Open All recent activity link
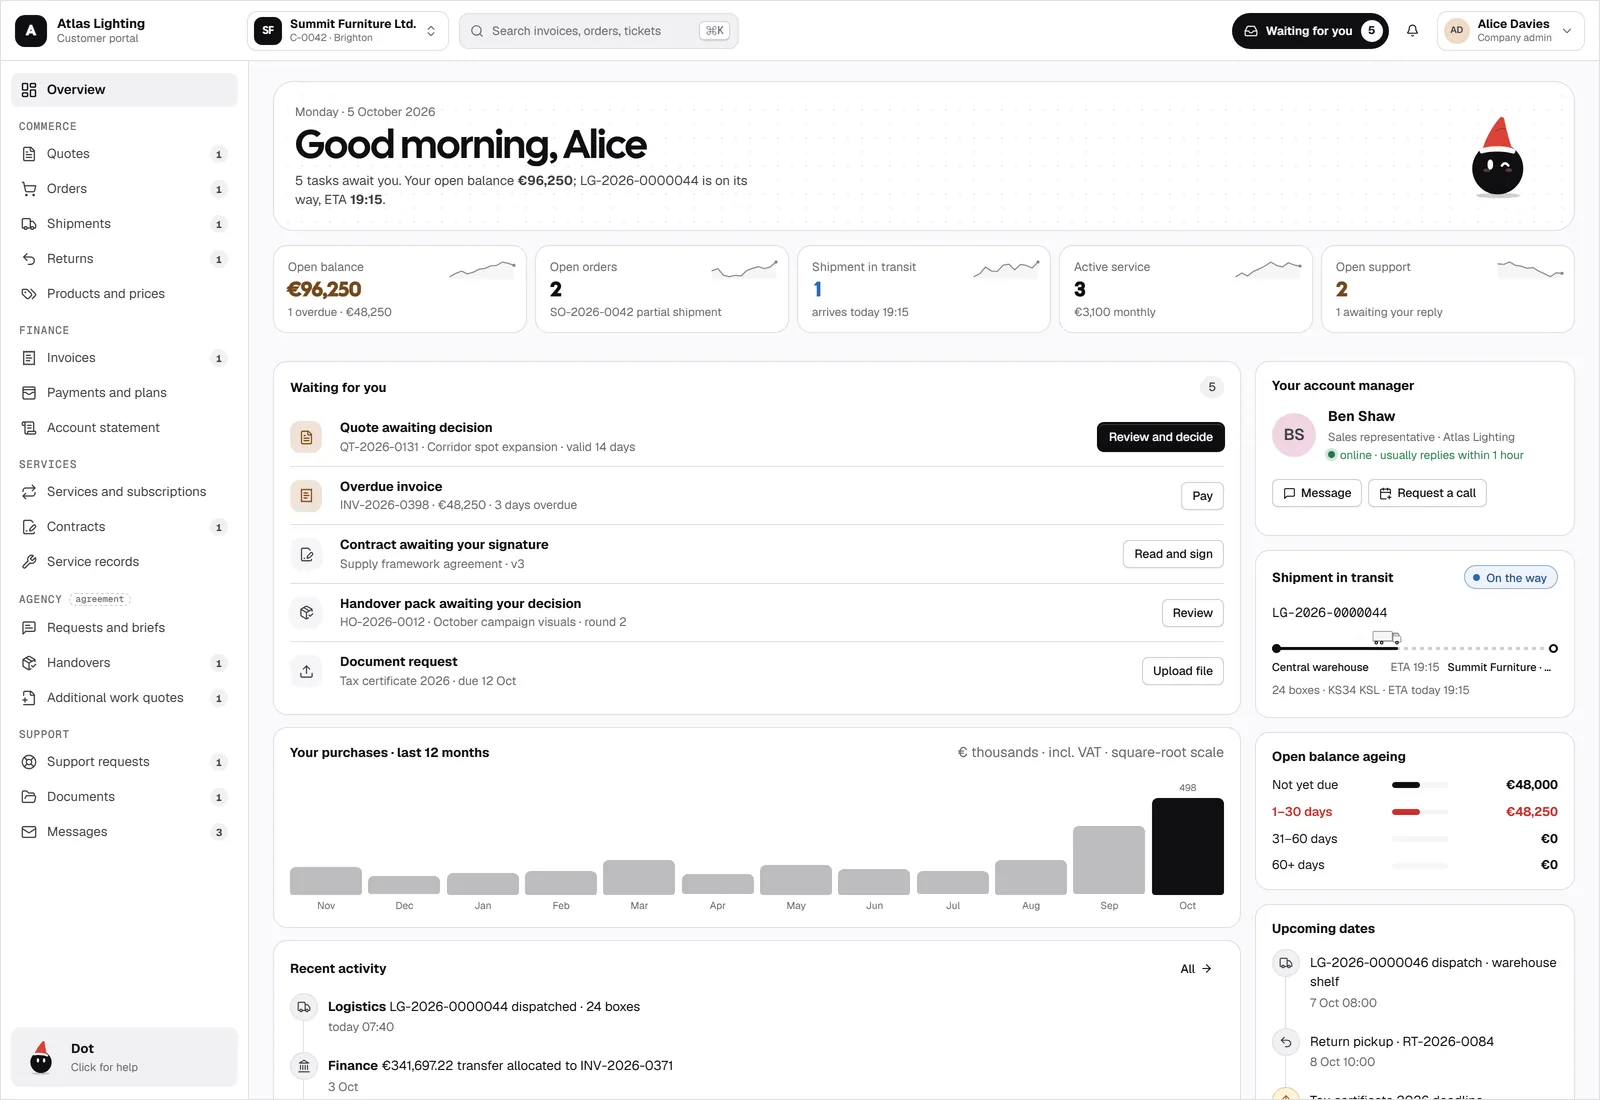Image resolution: width=1600 pixels, height=1100 pixels. 1196,969
